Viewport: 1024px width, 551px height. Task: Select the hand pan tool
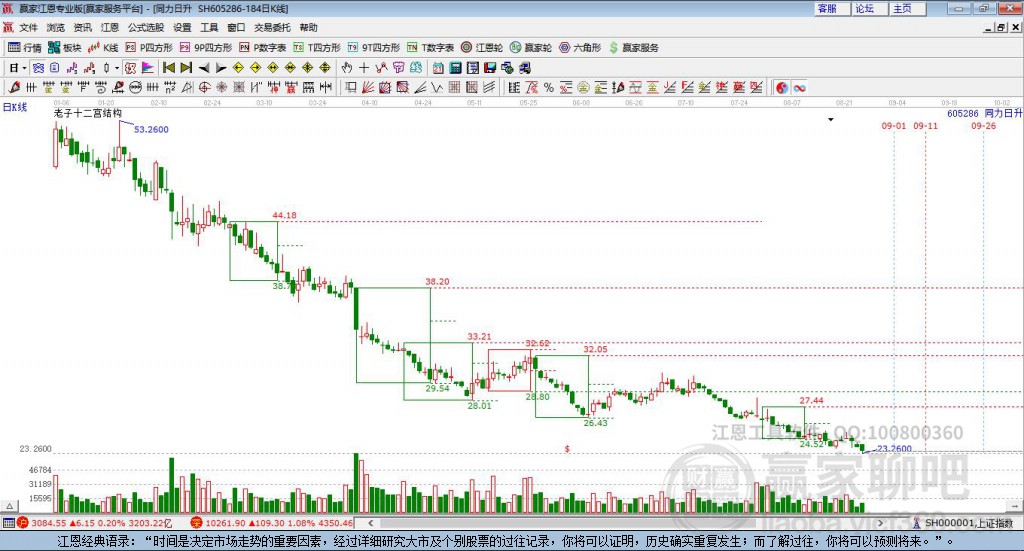pyautogui.click(x=346, y=68)
